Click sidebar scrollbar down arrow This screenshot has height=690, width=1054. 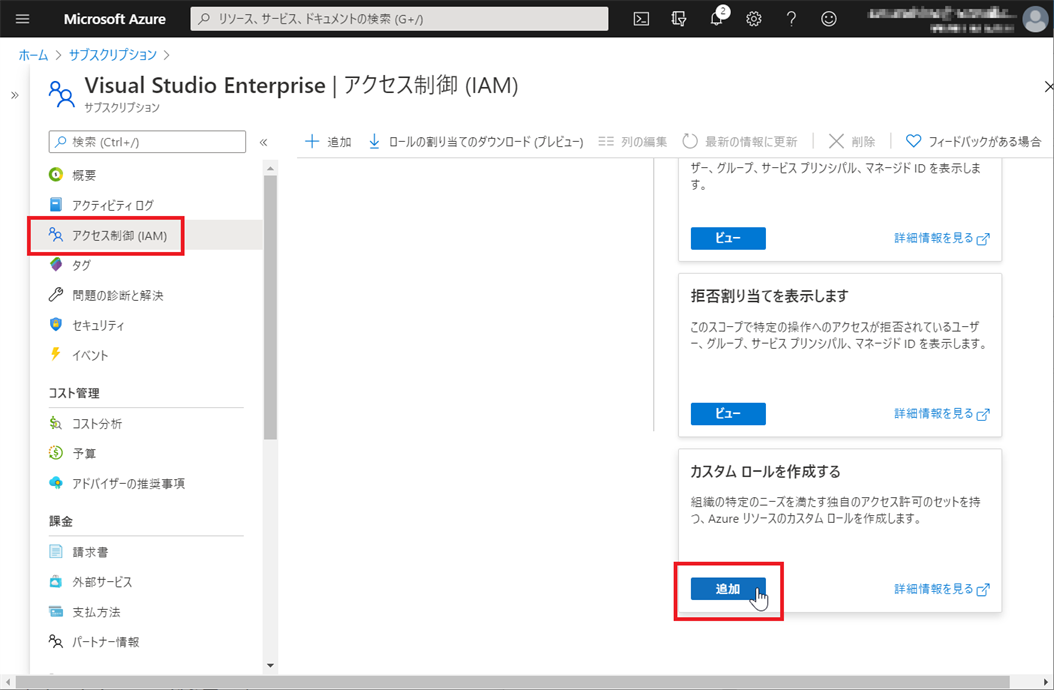pos(270,666)
